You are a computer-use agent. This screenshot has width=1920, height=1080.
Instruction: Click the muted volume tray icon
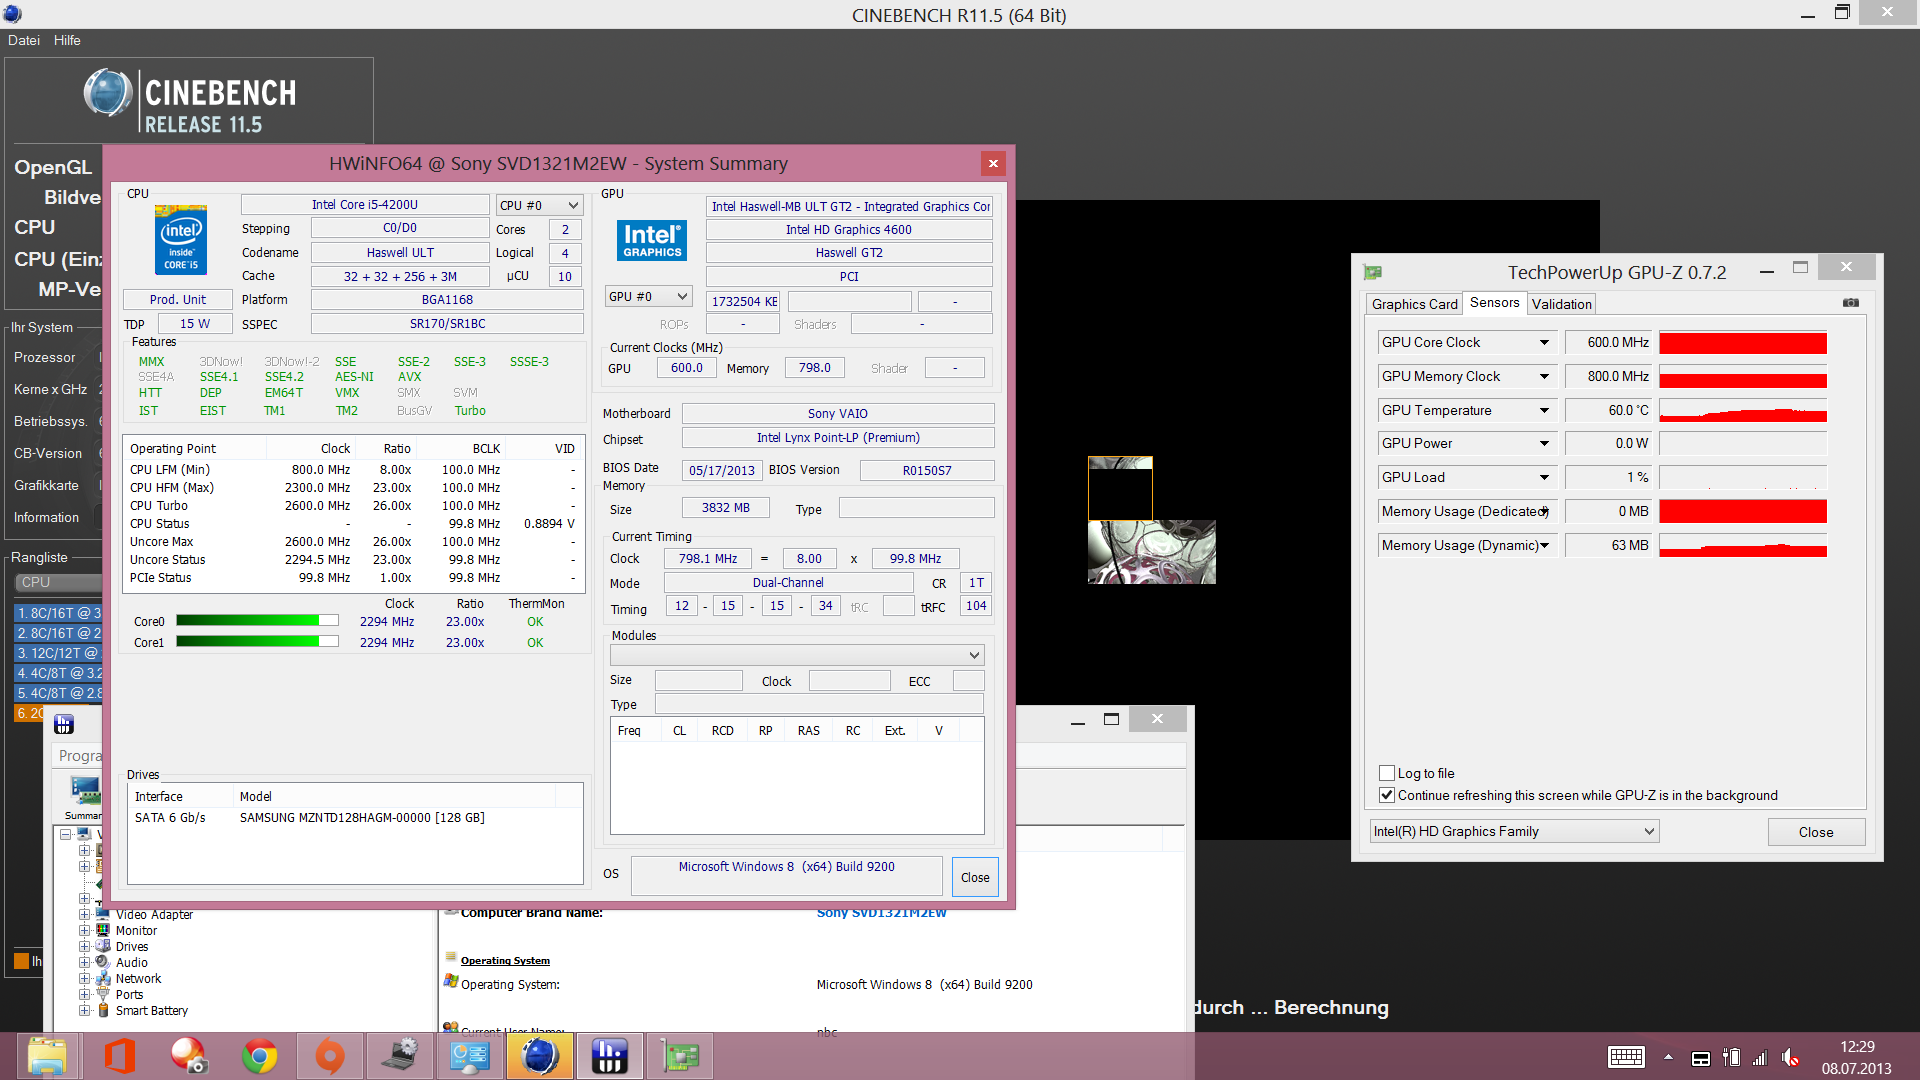[x=1790, y=1058]
